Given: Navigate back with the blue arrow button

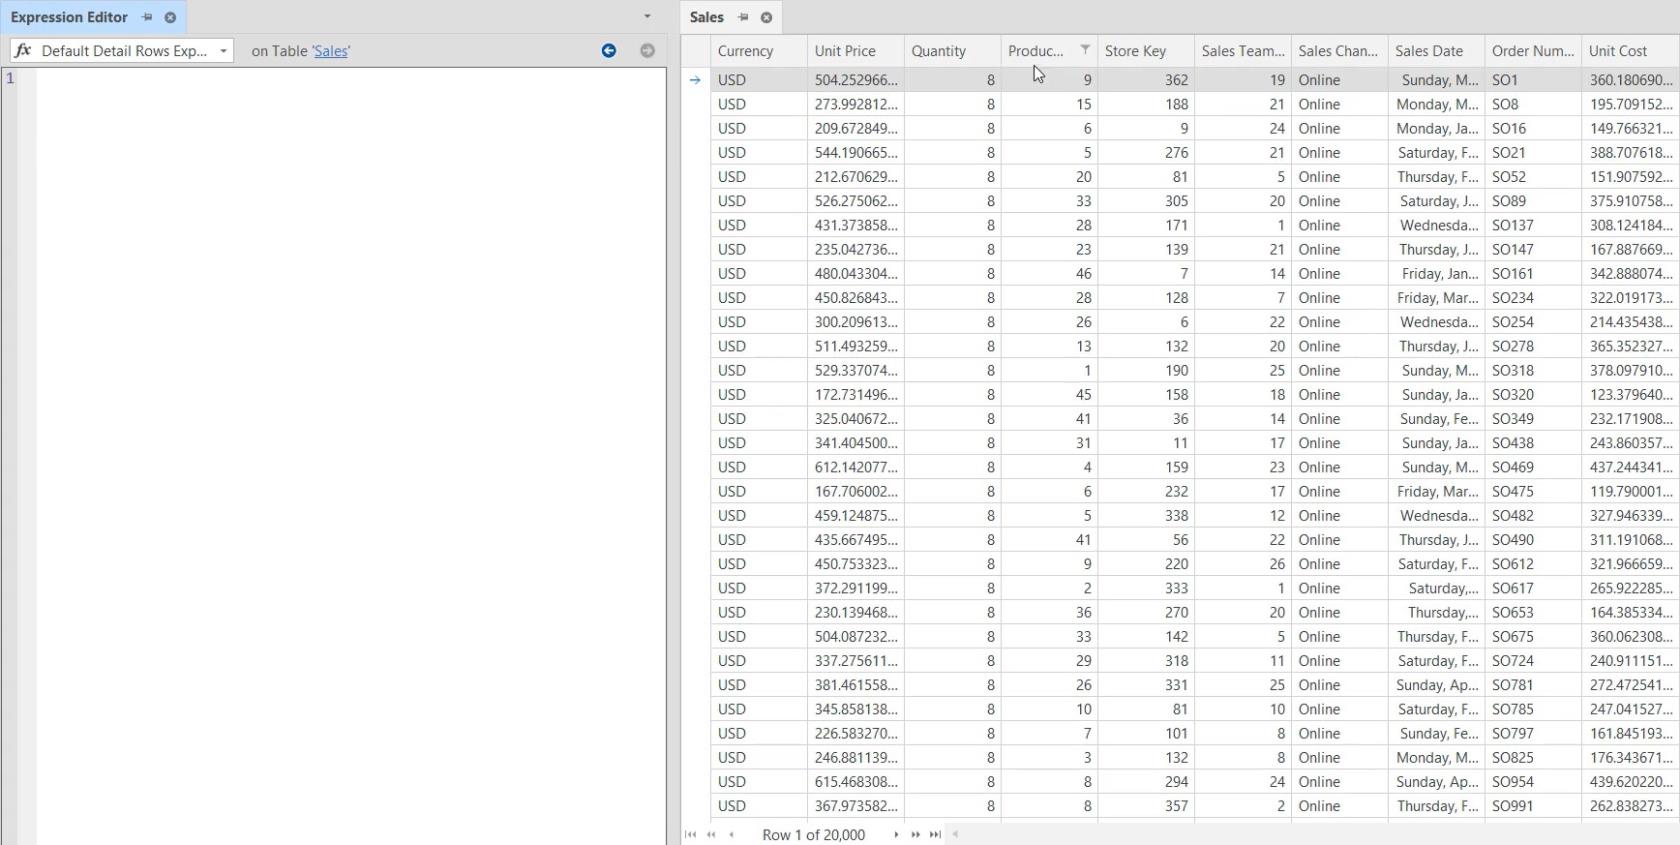Looking at the screenshot, I should [x=609, y=50].
